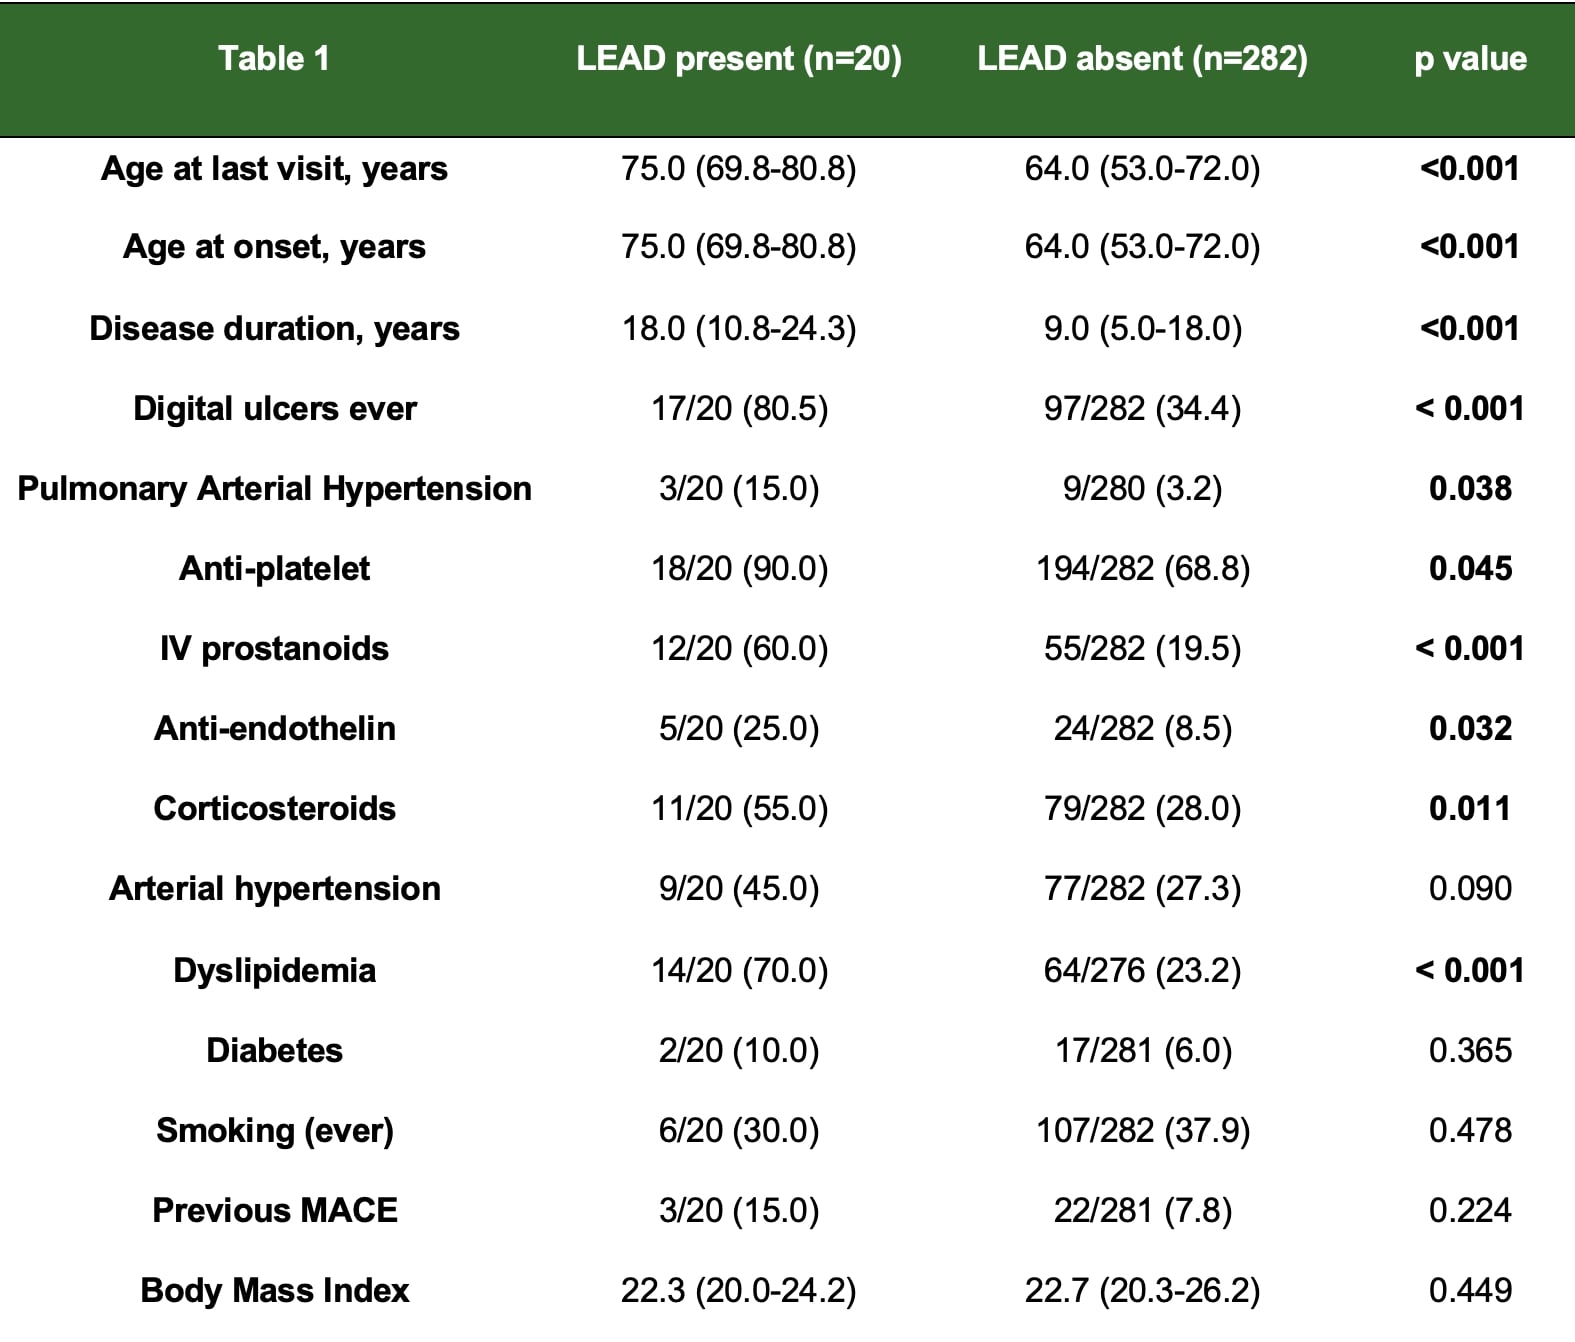The width and height of the screenshot is (1575, 1342).
Task: Select the "Anti-endothelin" row label
Action: click(274, 729)
